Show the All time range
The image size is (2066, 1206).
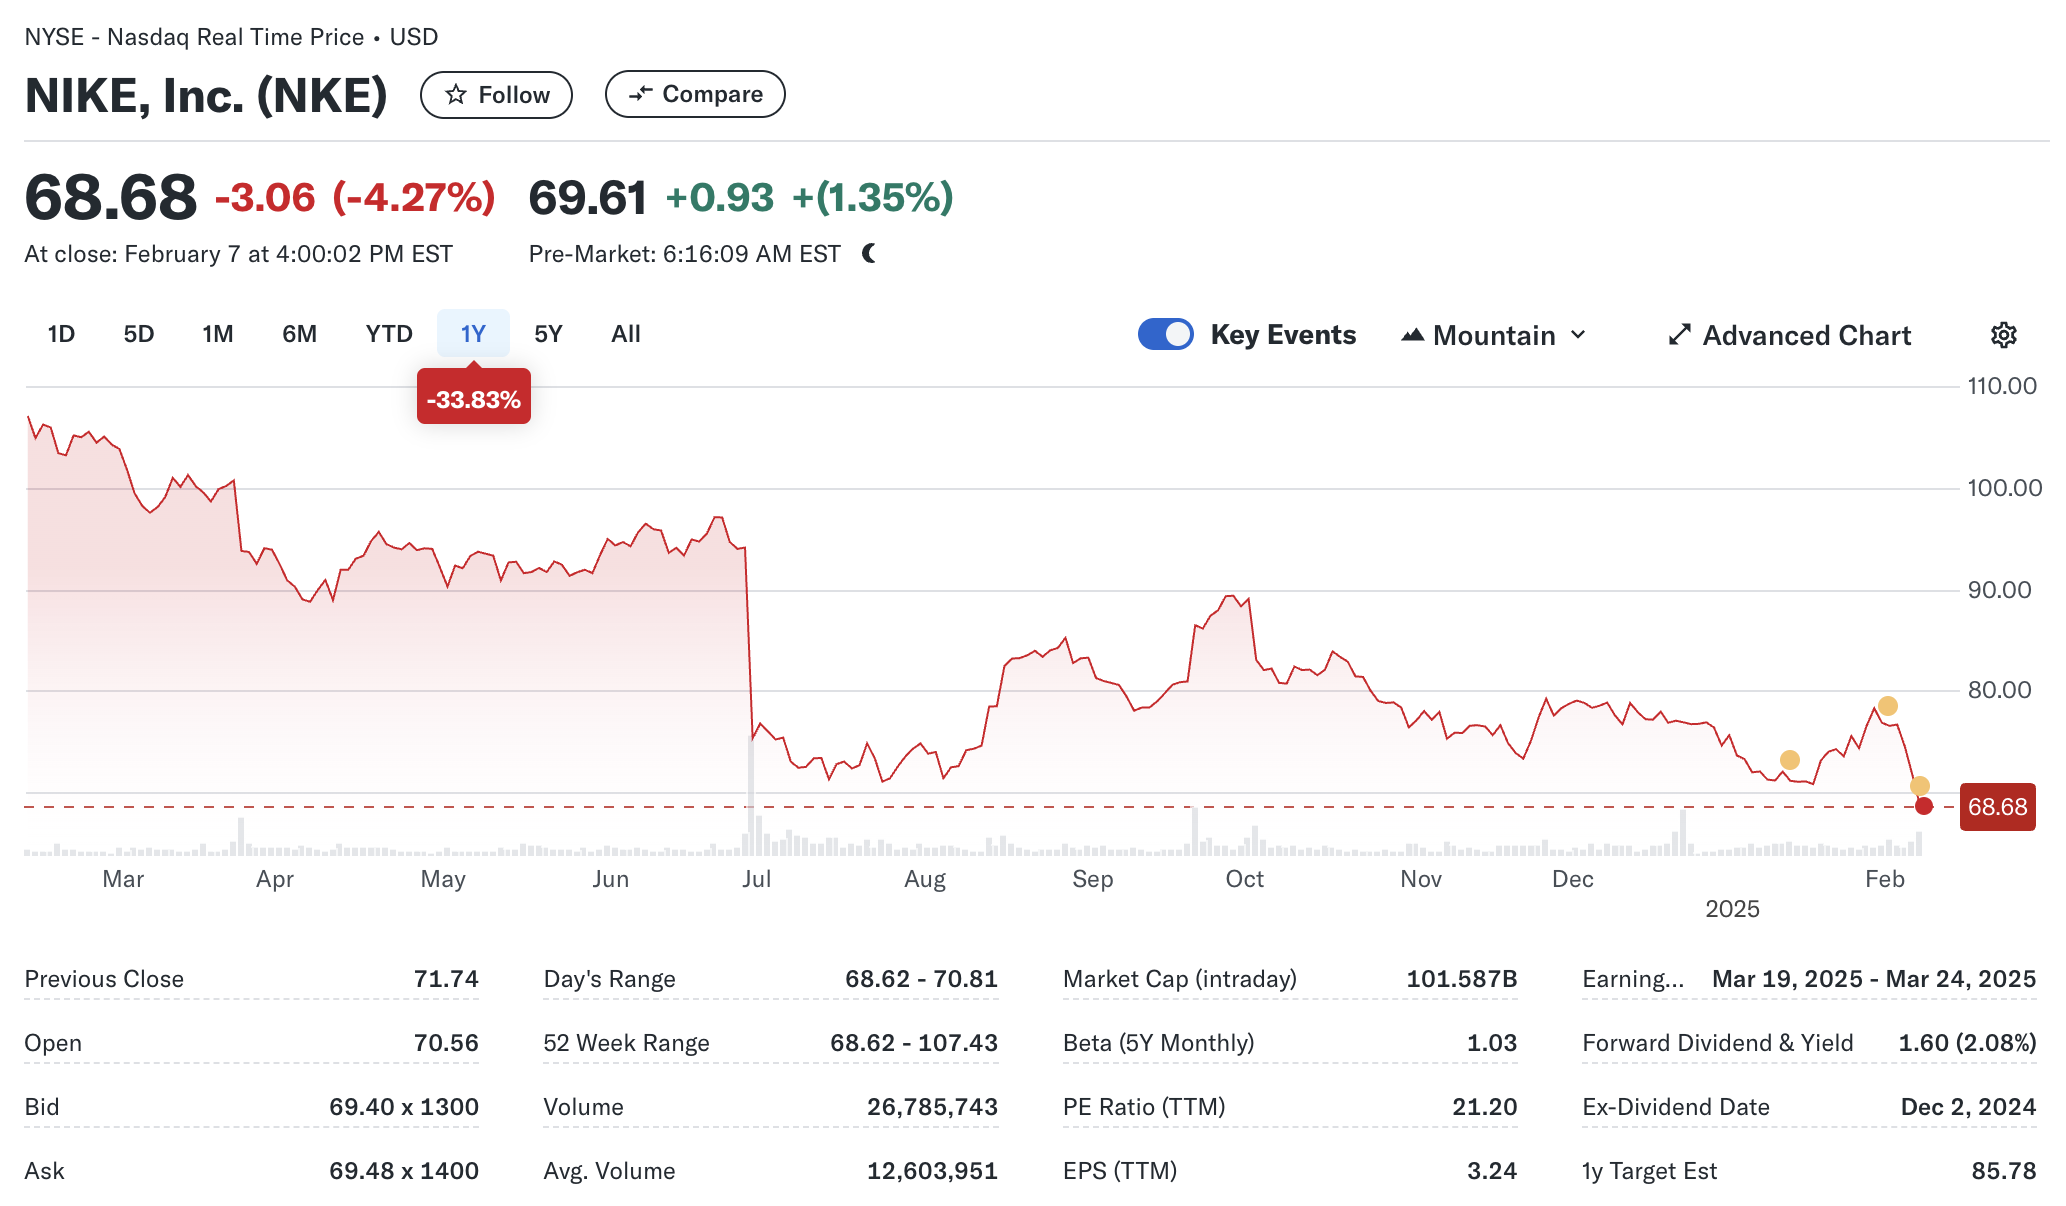coord(625,334)
